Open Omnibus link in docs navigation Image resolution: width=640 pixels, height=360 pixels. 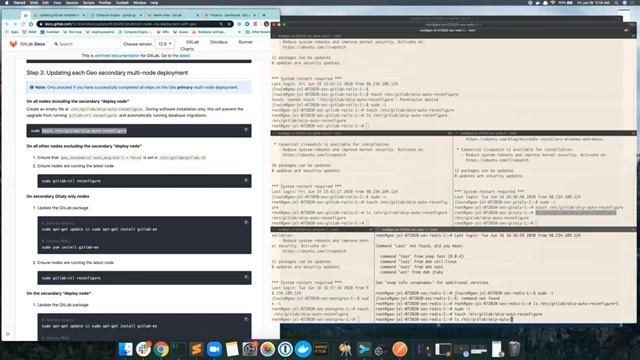[219, 42]
